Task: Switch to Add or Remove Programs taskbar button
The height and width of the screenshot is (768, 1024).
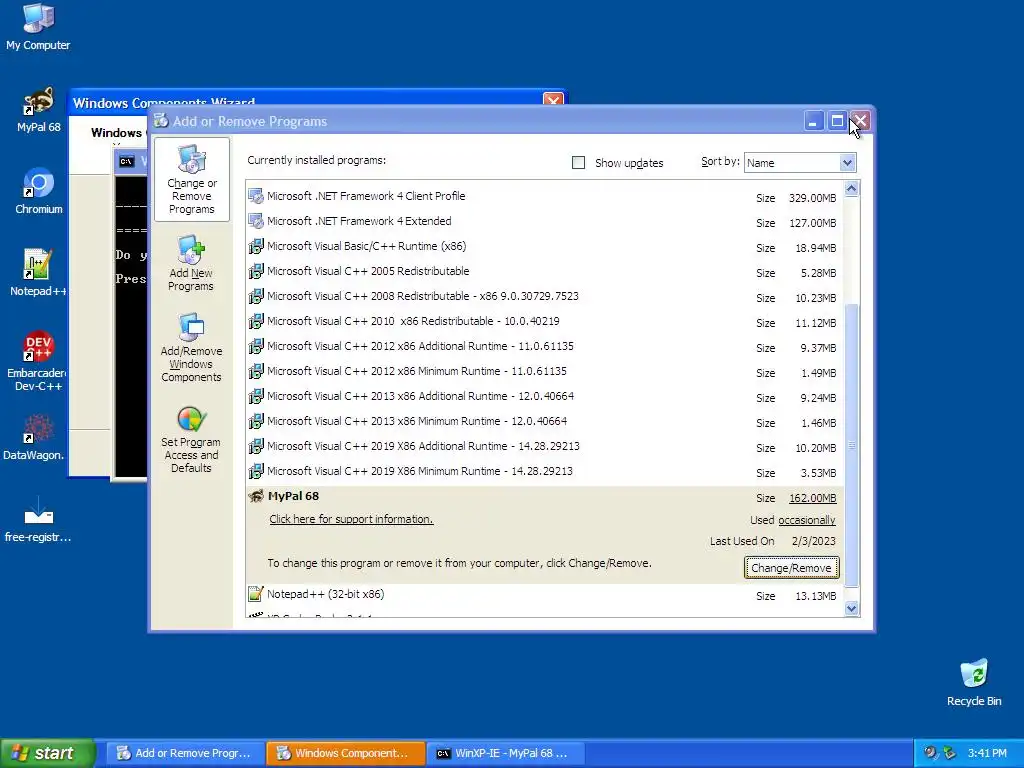Action: click(184, 753)
